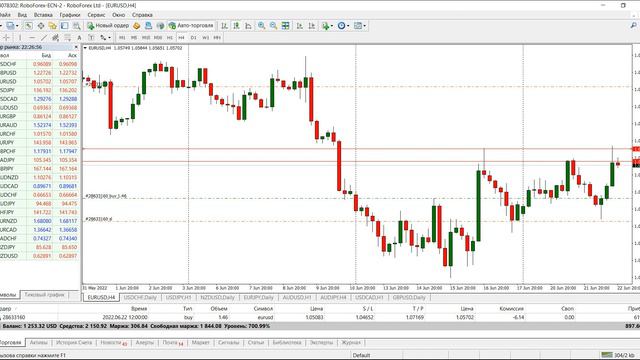Image resolution: width=640 pixels, height=360 pixels.
Task: Click the Новый ордер button
Action: (108, 26)
